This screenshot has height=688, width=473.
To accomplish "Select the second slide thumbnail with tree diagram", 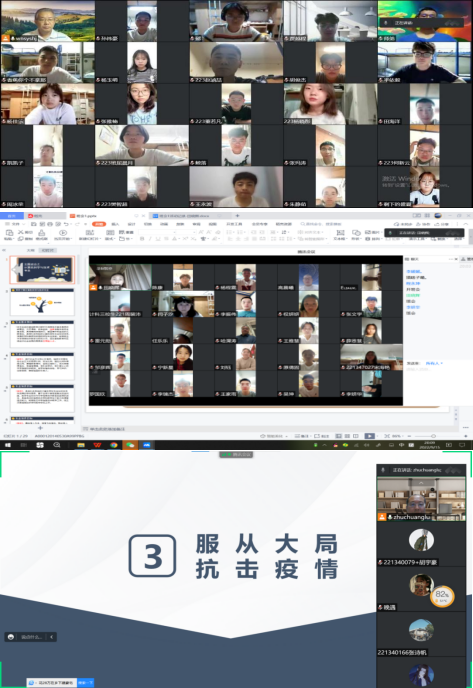I will coord(43,302).
